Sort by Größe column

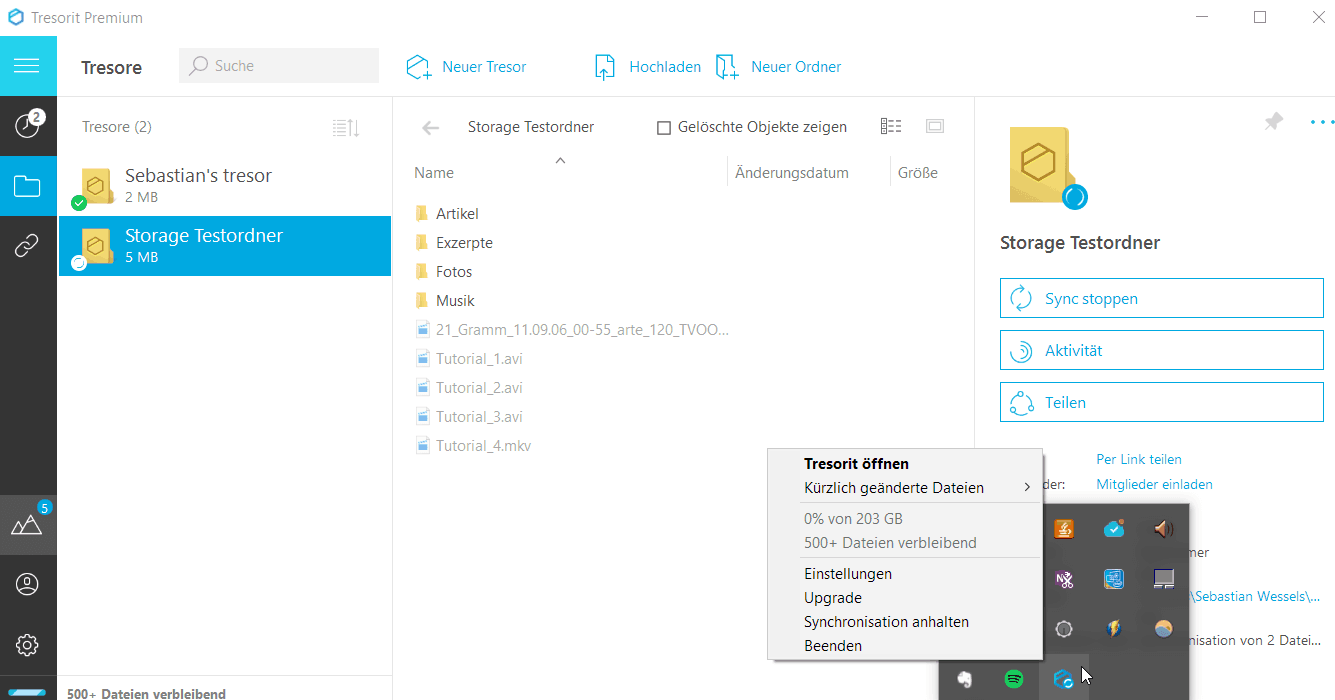[x=918, y=173]
